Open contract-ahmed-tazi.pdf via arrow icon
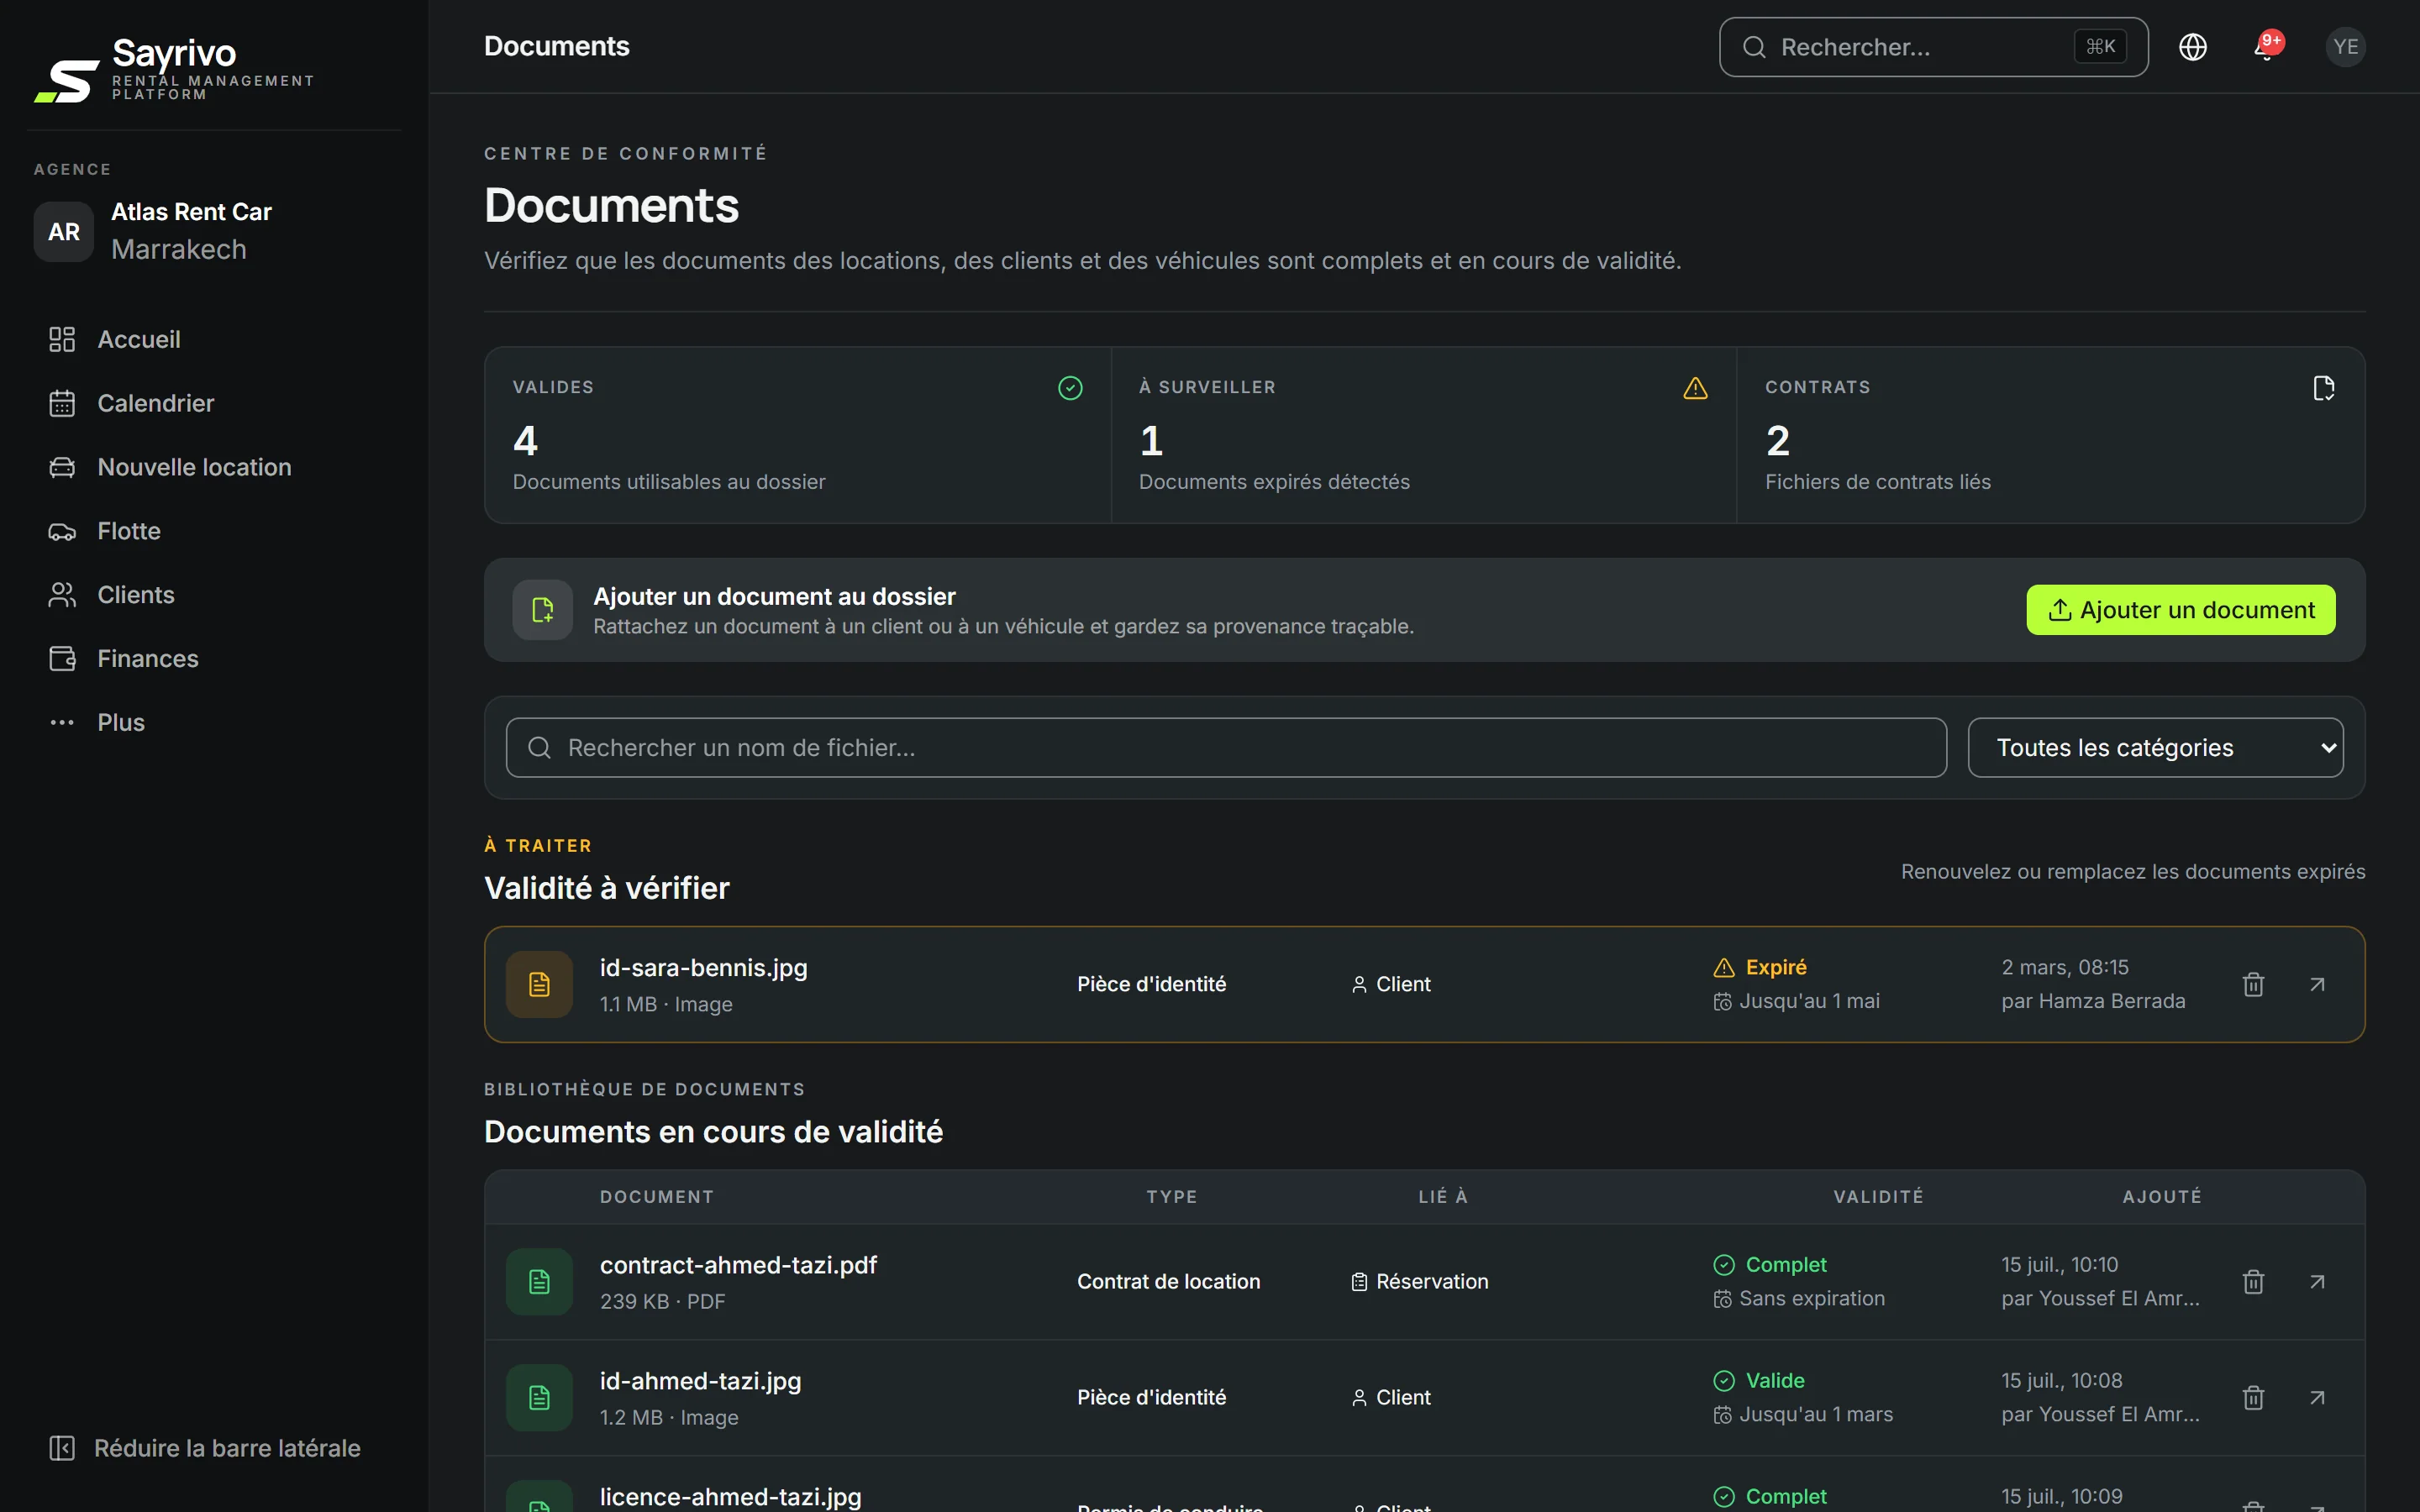This screenshot has width=2420, height=1512. click(x=2317, y=1281)
